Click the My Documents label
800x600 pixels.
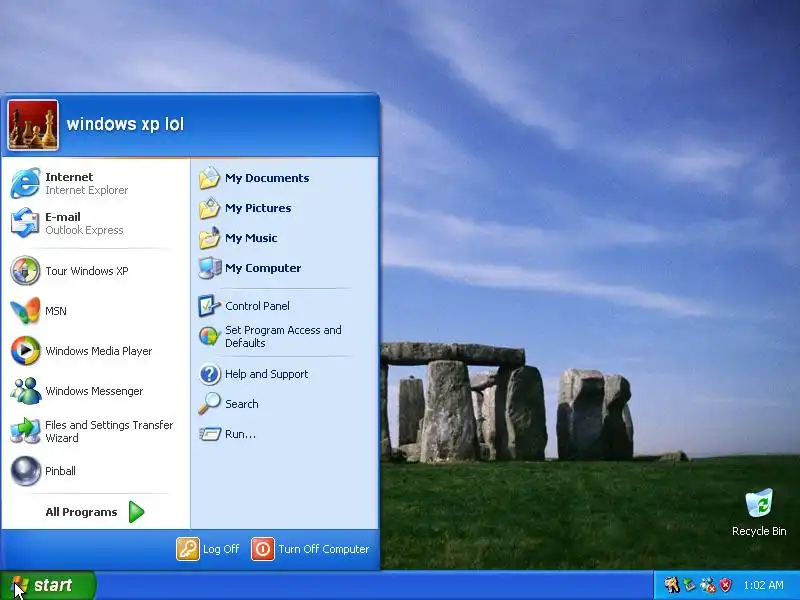[x=267, y=178]
